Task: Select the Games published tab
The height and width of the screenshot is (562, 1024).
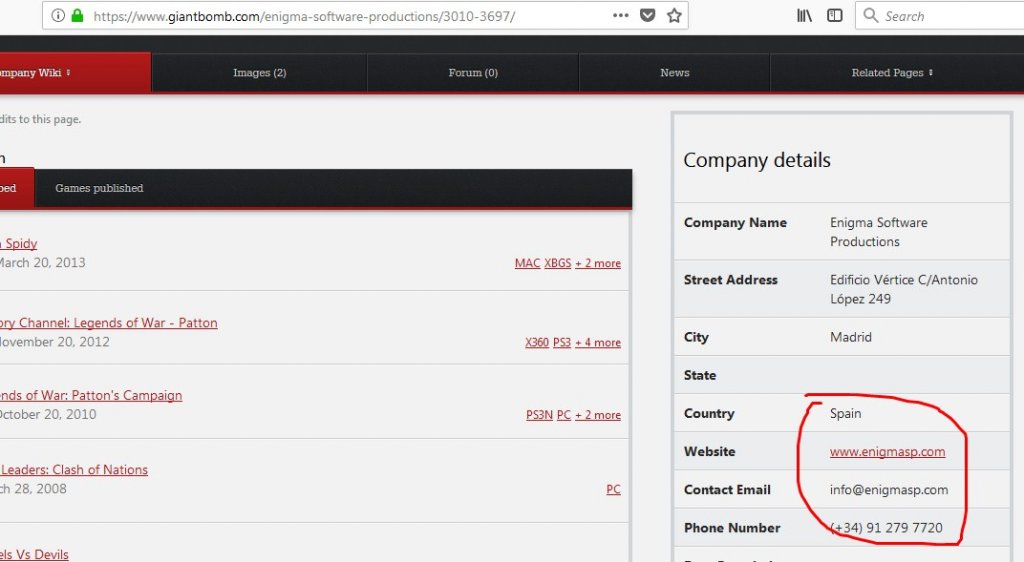Action: [x=99, y=188]
